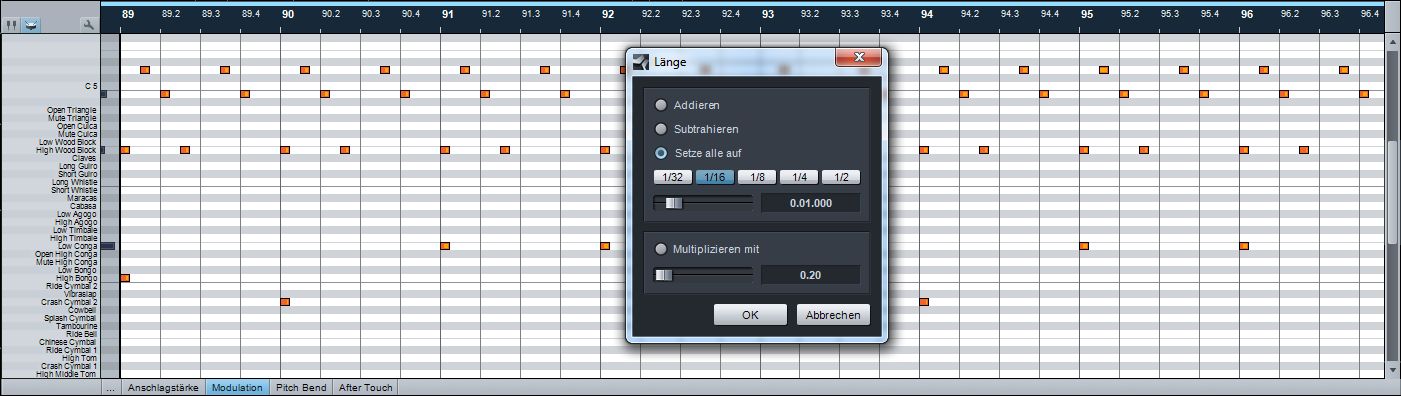1401x396 pixels.
Task: Enable the Multiplizieren mit option
Action: tap(660, 249)
